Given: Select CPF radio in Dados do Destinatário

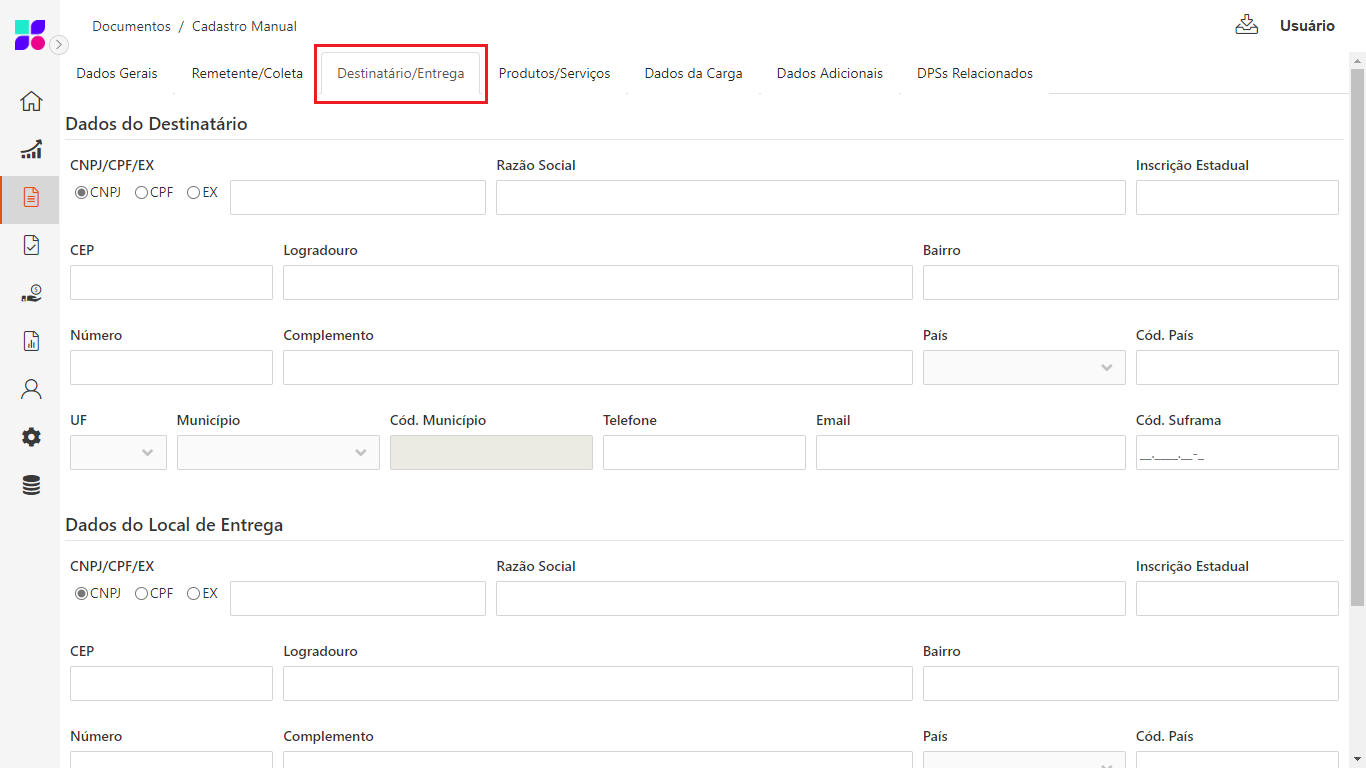Looking at the screenshot, I should click(142, 193).
